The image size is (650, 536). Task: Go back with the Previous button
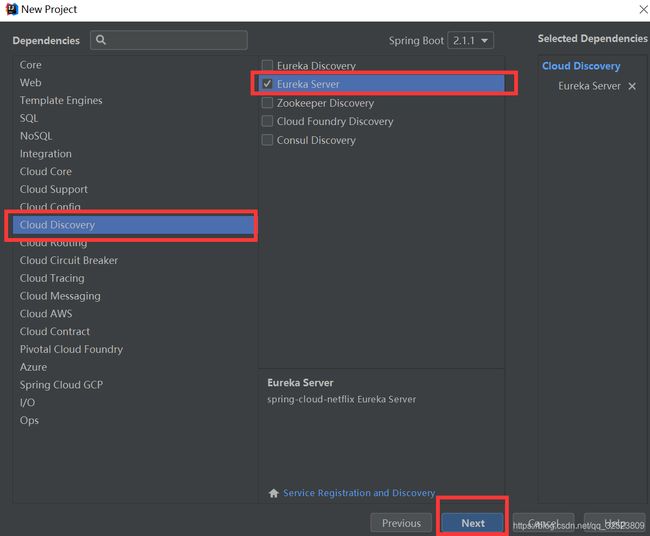(x=401, y=523)
